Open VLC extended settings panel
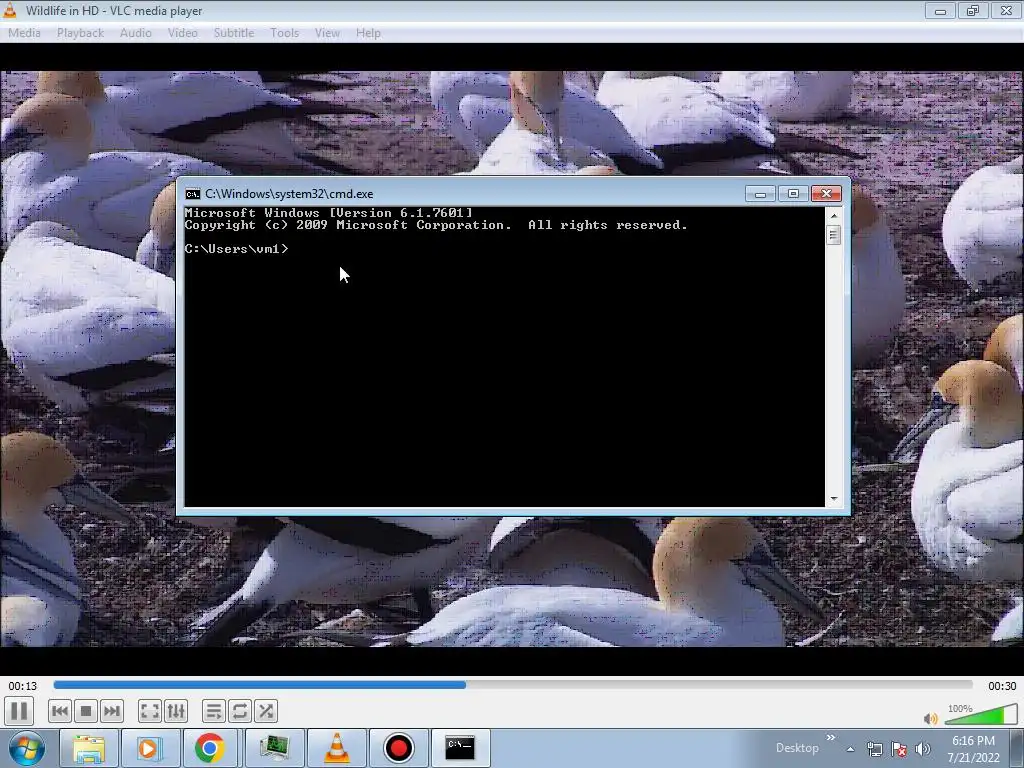This screenshot has height=768, width=1024. (176, 711)
